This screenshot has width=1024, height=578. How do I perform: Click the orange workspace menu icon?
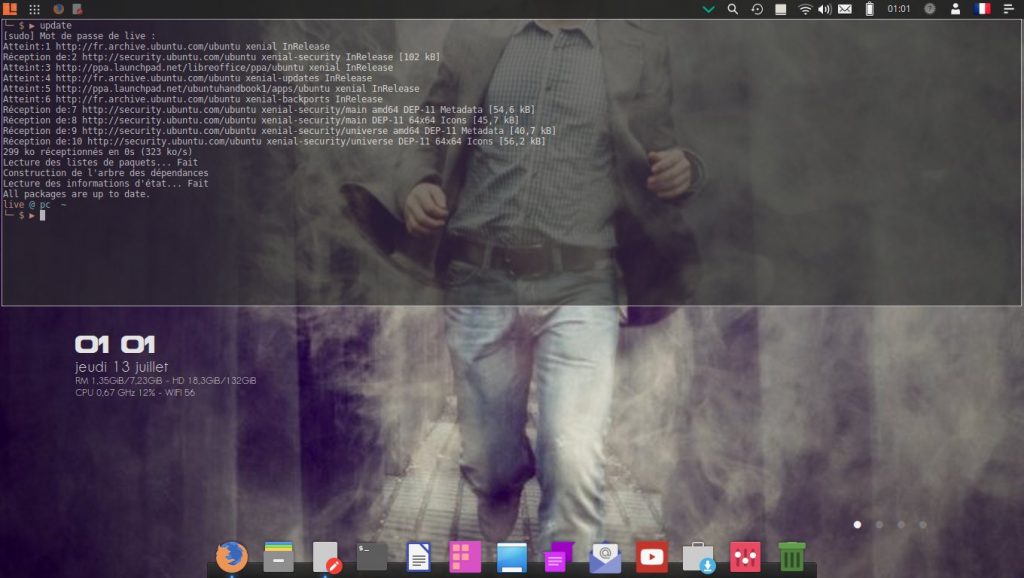click(11, 9)
